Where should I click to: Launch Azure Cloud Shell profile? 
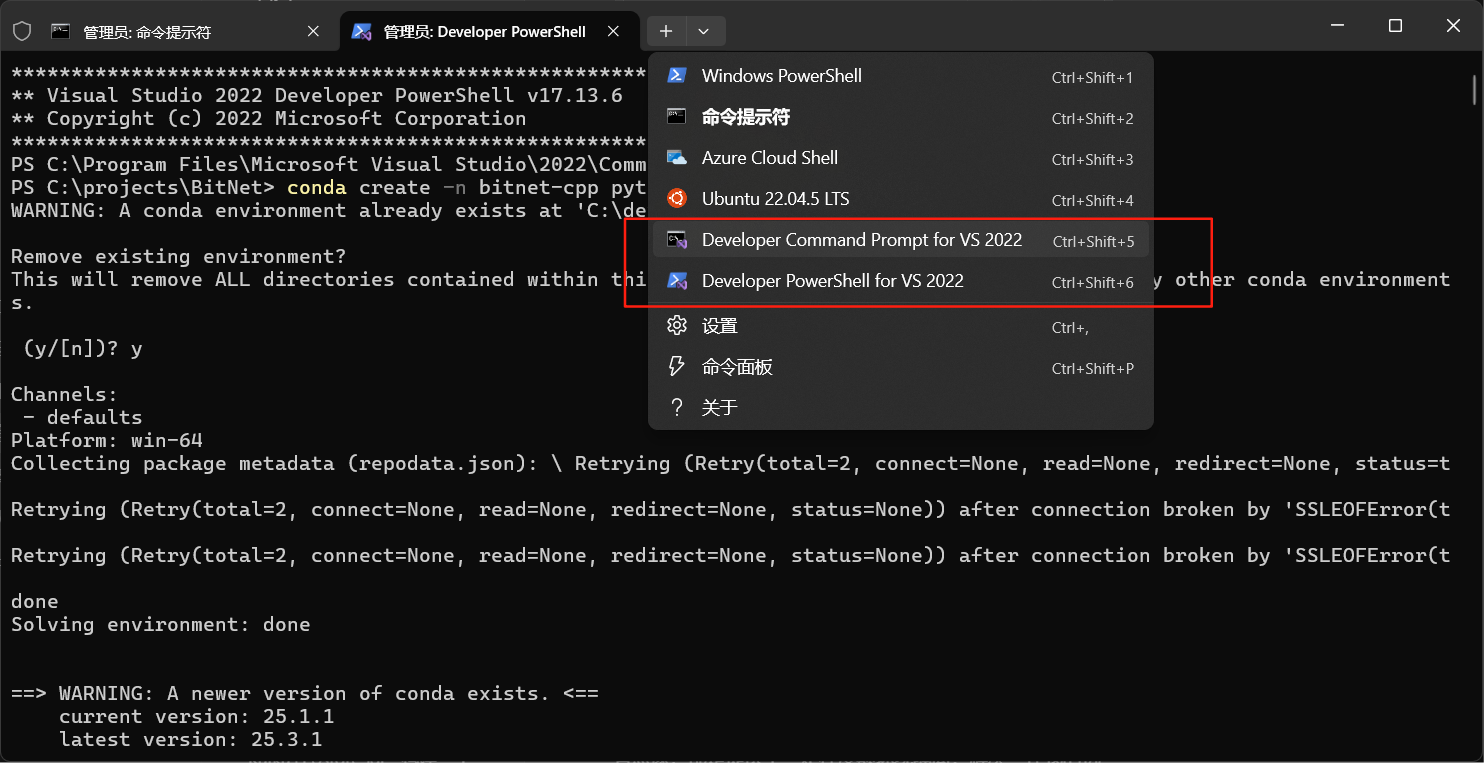point(900,158)
